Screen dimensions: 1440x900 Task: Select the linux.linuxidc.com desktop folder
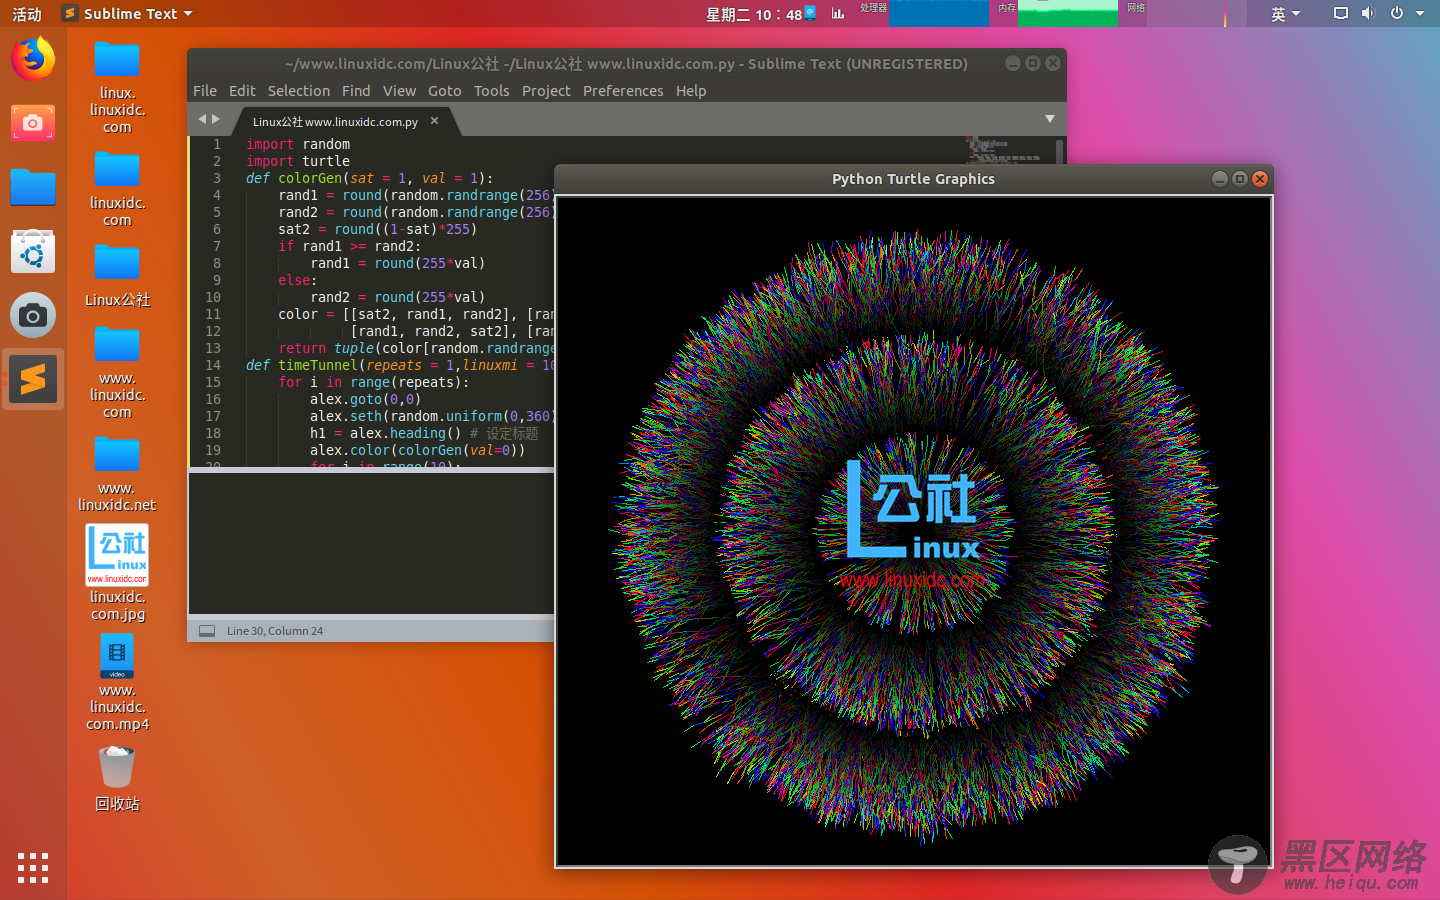(x=117, y=87)
